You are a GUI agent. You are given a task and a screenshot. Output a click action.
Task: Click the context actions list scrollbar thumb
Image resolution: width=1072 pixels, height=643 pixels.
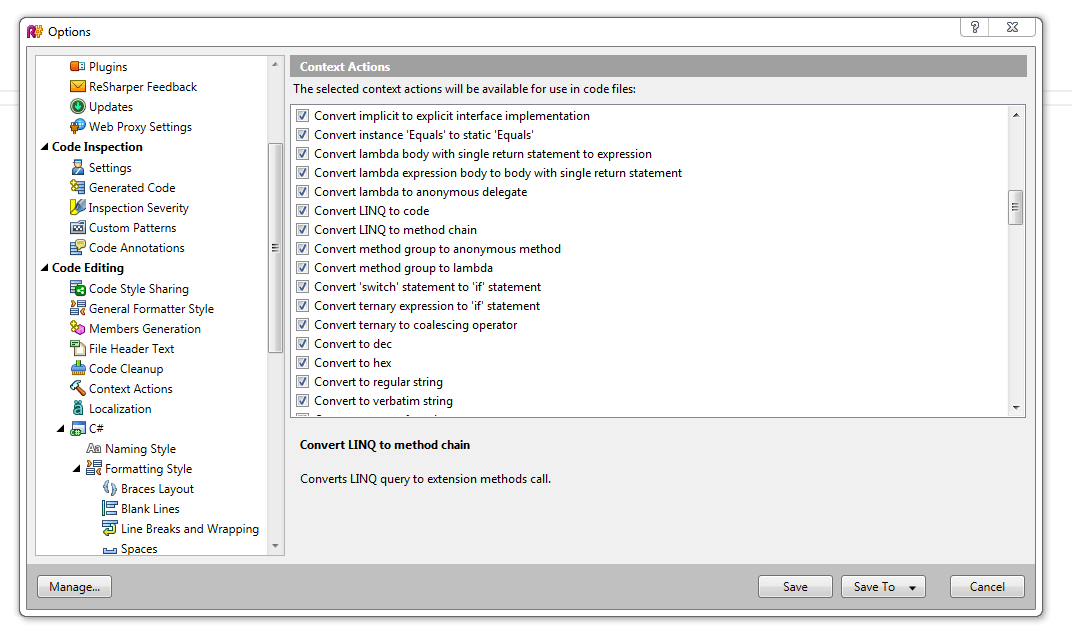(1016, 207)
